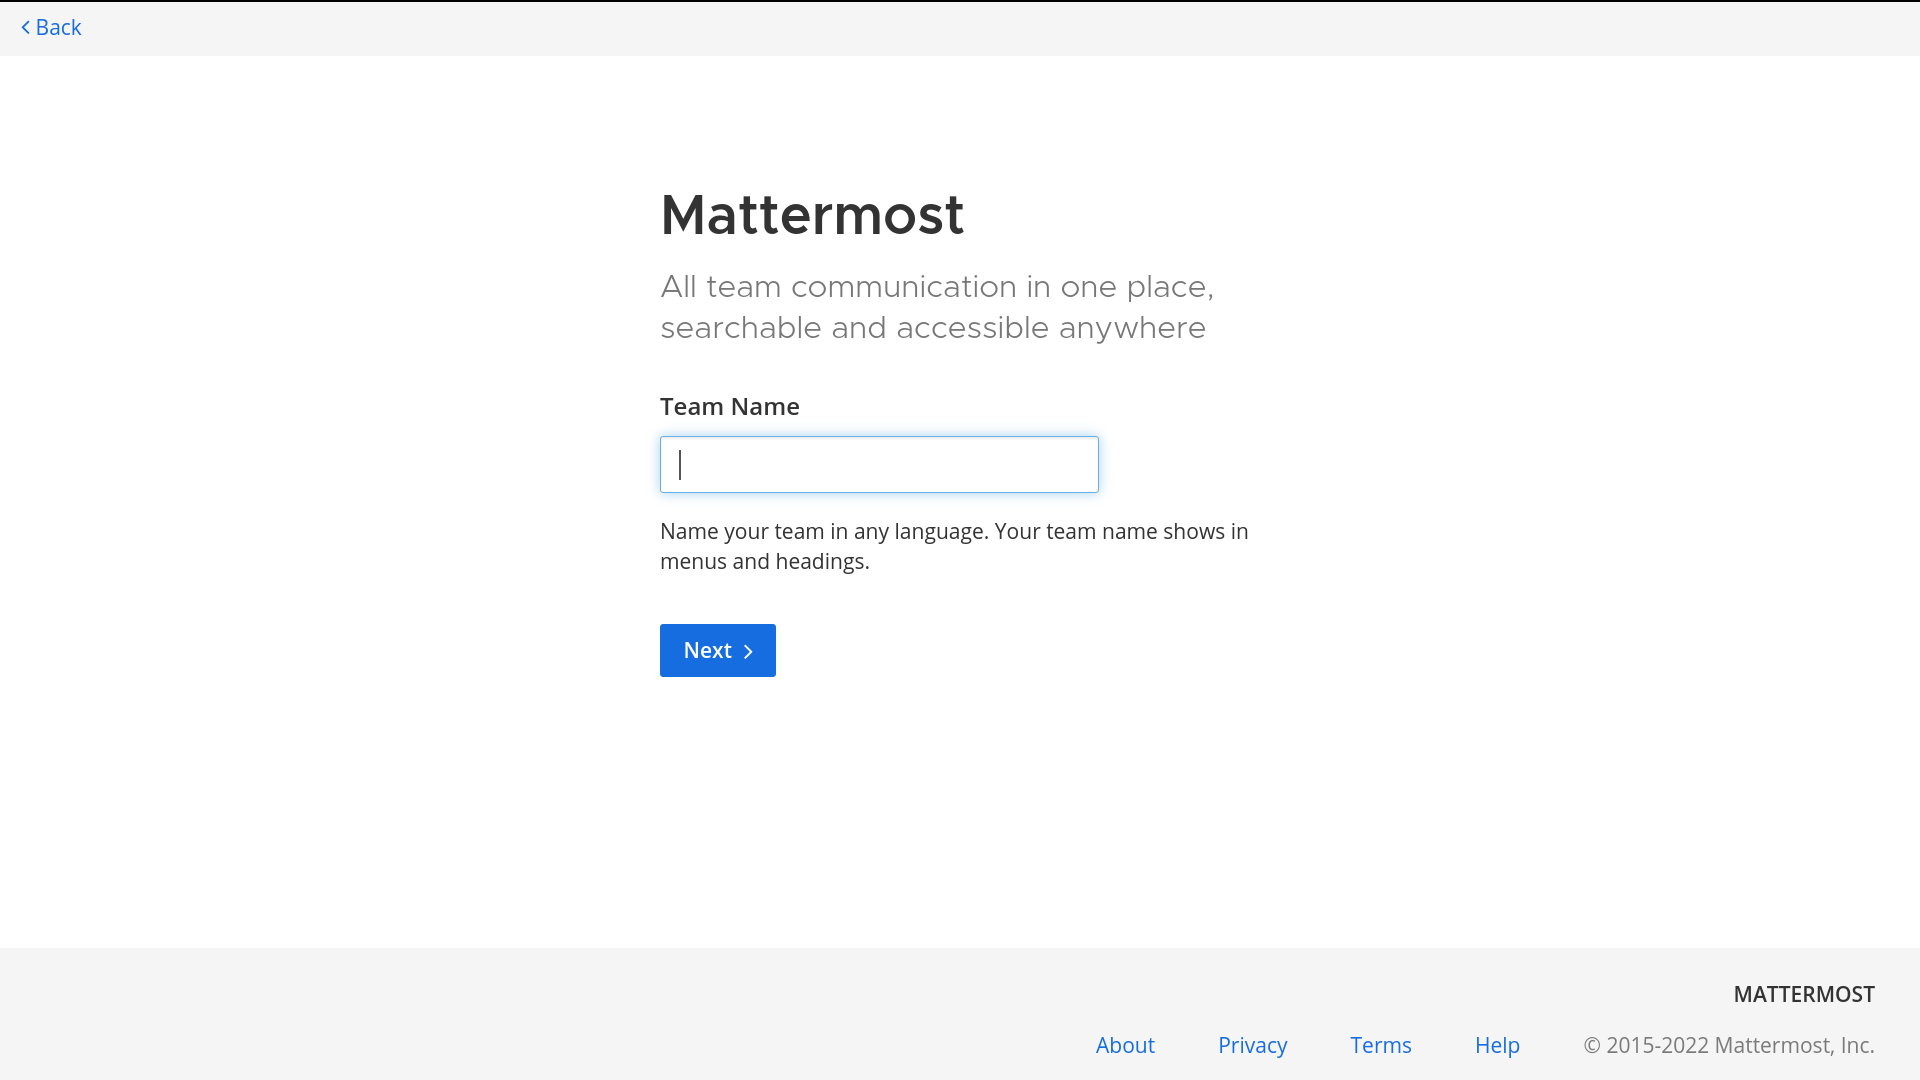Viewport: 1920px width, 1080px height.
Task: Open the Privacy footer link
Action: coord(1252,1045)
